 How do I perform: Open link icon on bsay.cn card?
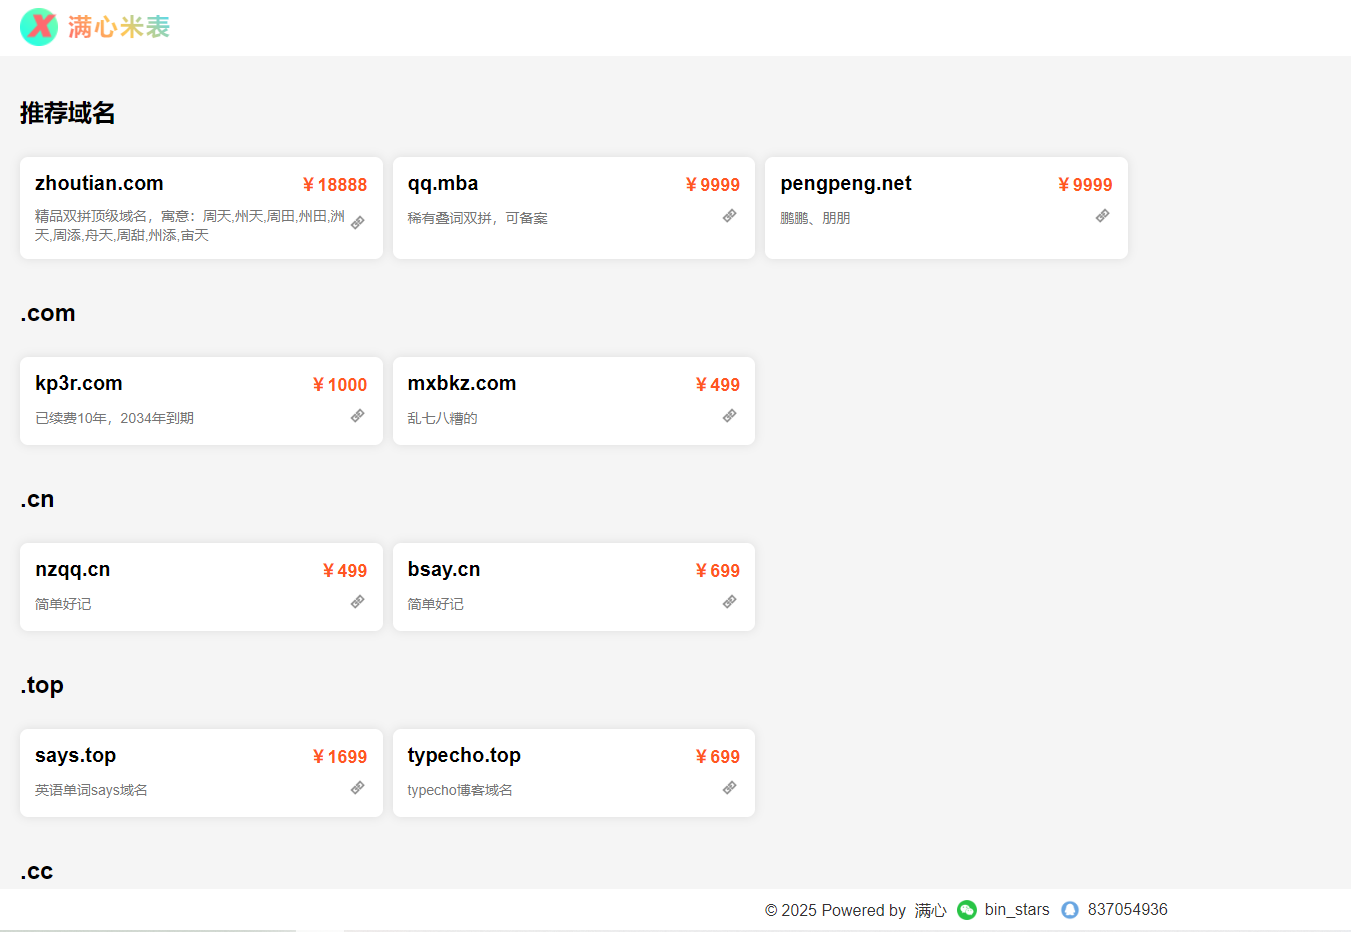(730, 602)
